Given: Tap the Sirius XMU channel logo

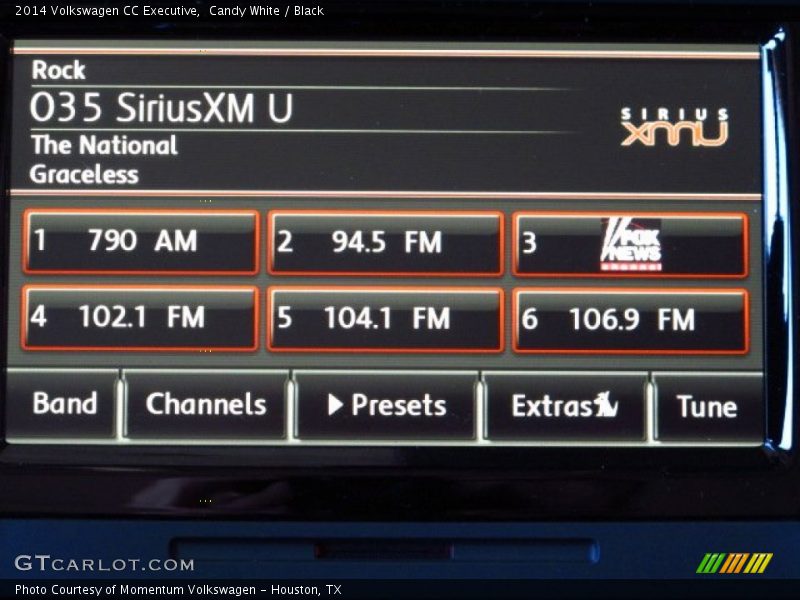Looking at the screenshot, I should [674, 127].
